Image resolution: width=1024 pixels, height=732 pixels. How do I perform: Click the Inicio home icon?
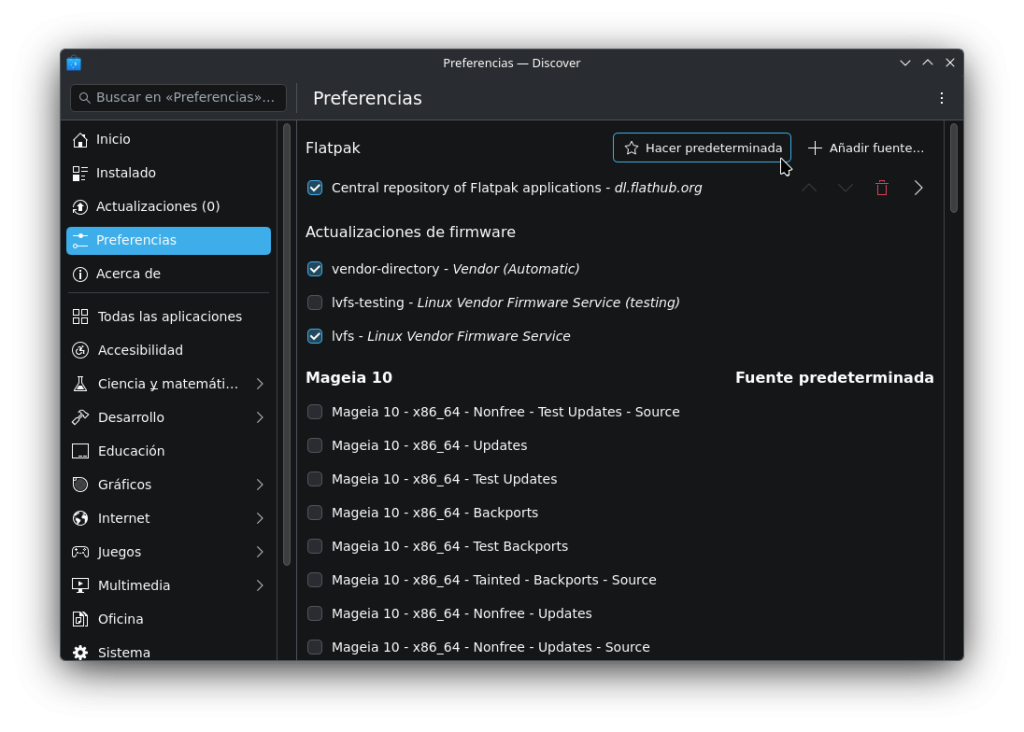[80, 140]
